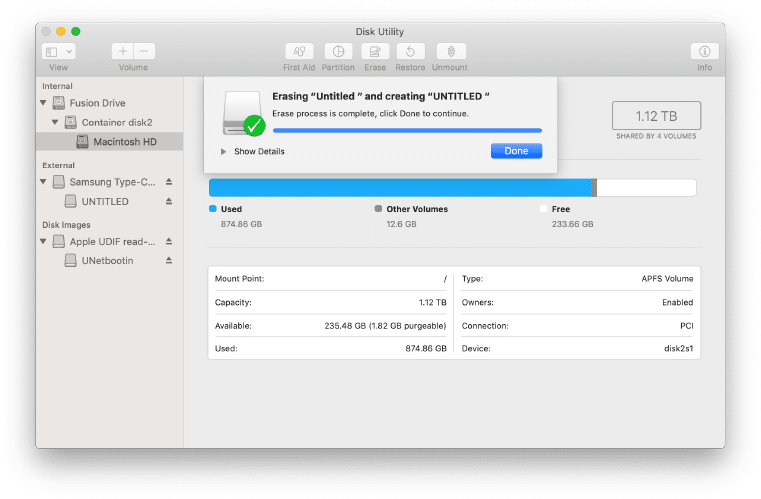Click the Internal section header

pyautogui.click(x=57, y=86)
